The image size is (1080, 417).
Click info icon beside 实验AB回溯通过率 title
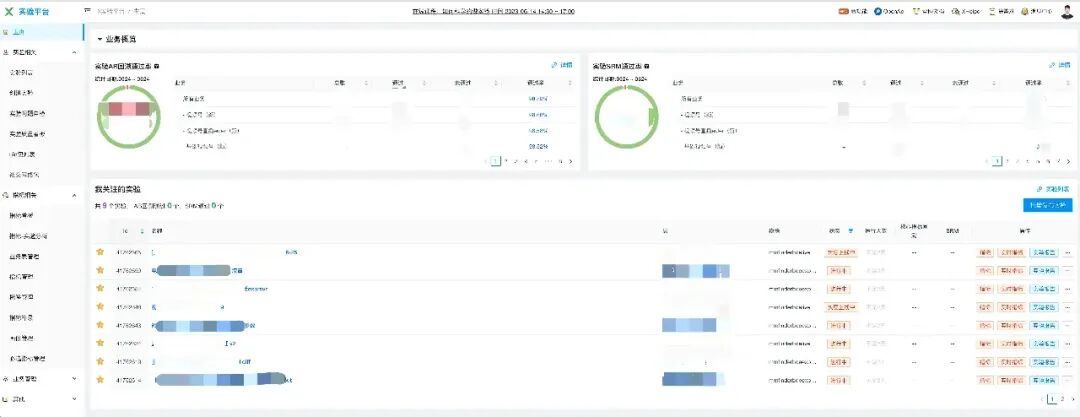pos(157,66)
